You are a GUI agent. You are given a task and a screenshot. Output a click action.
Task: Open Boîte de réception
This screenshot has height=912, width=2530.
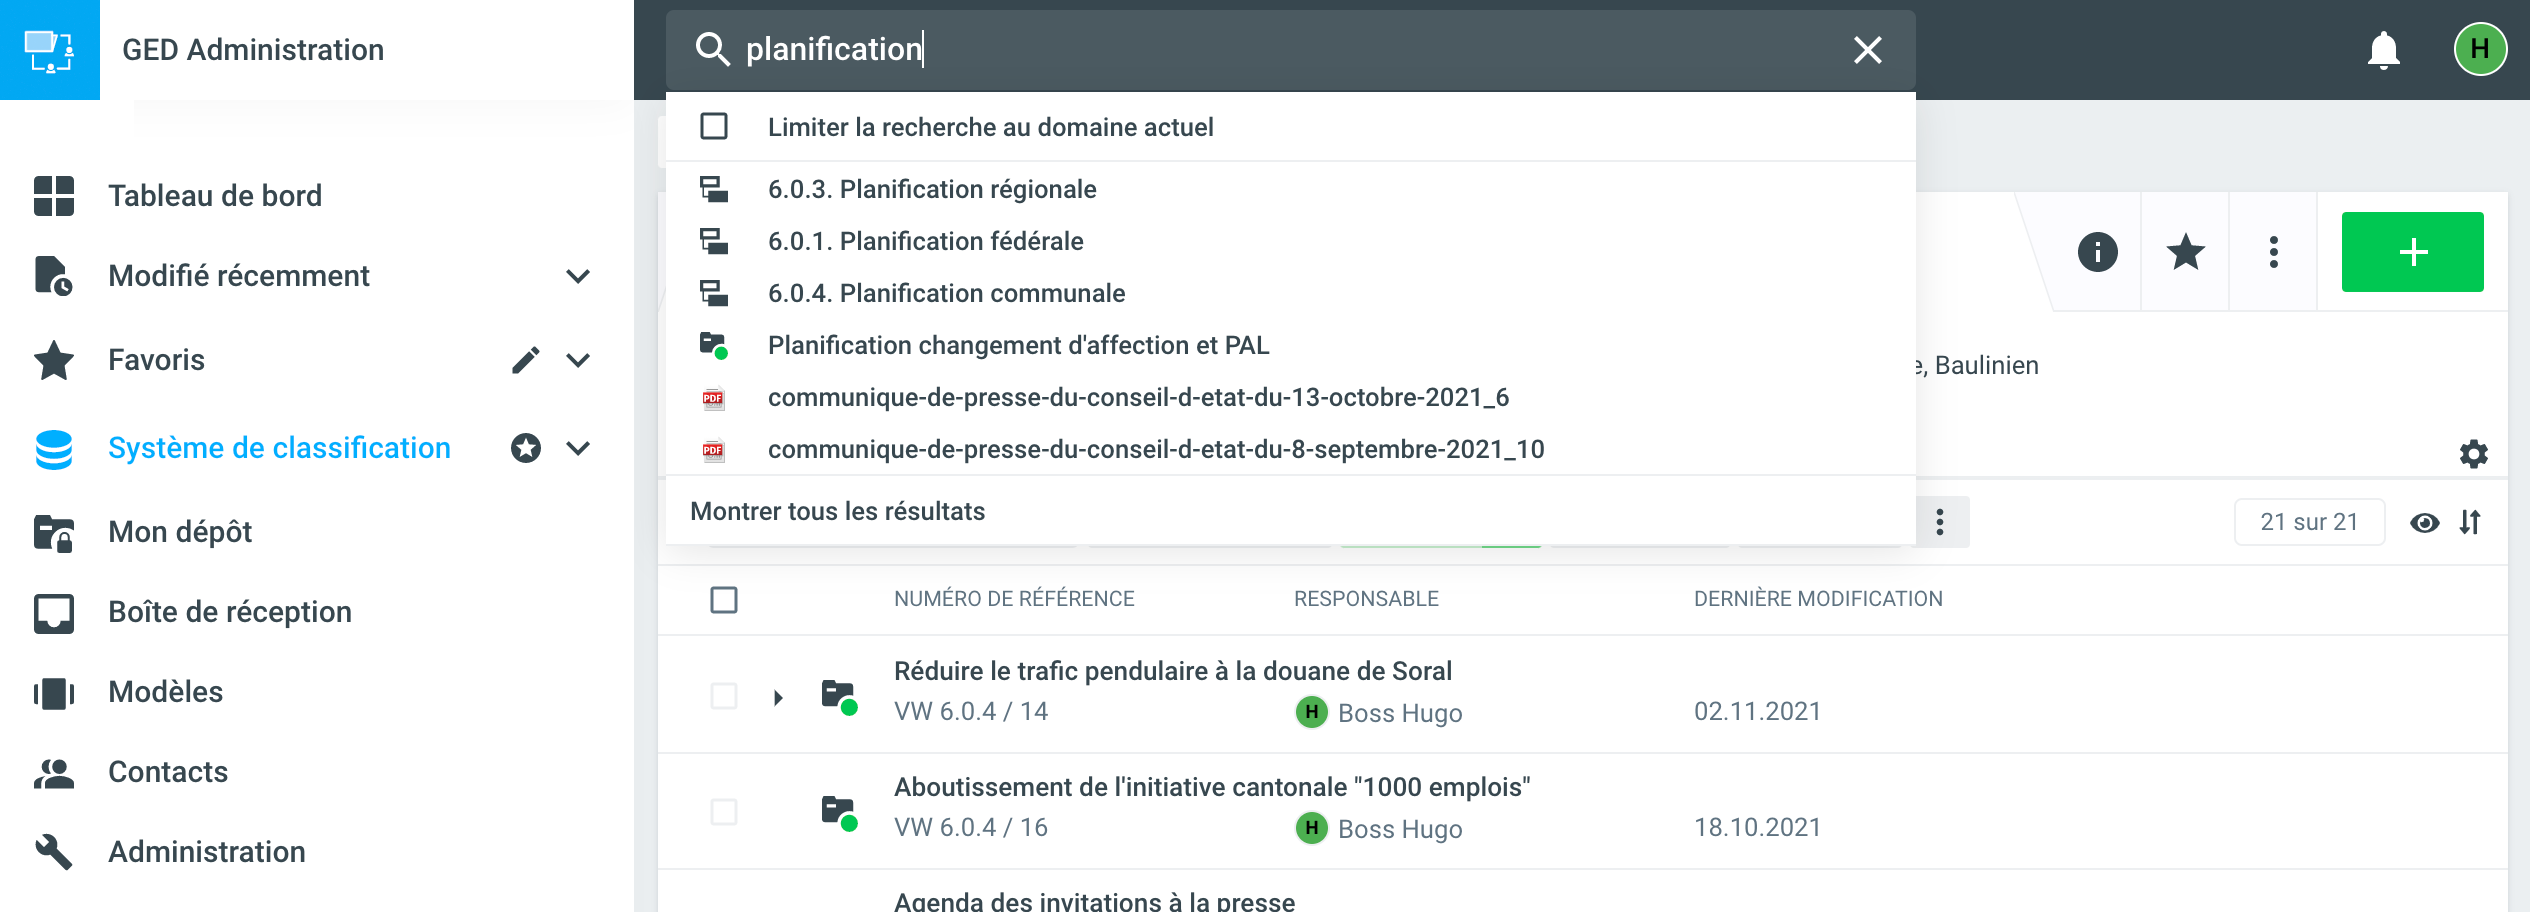click(x=230, y=612)
